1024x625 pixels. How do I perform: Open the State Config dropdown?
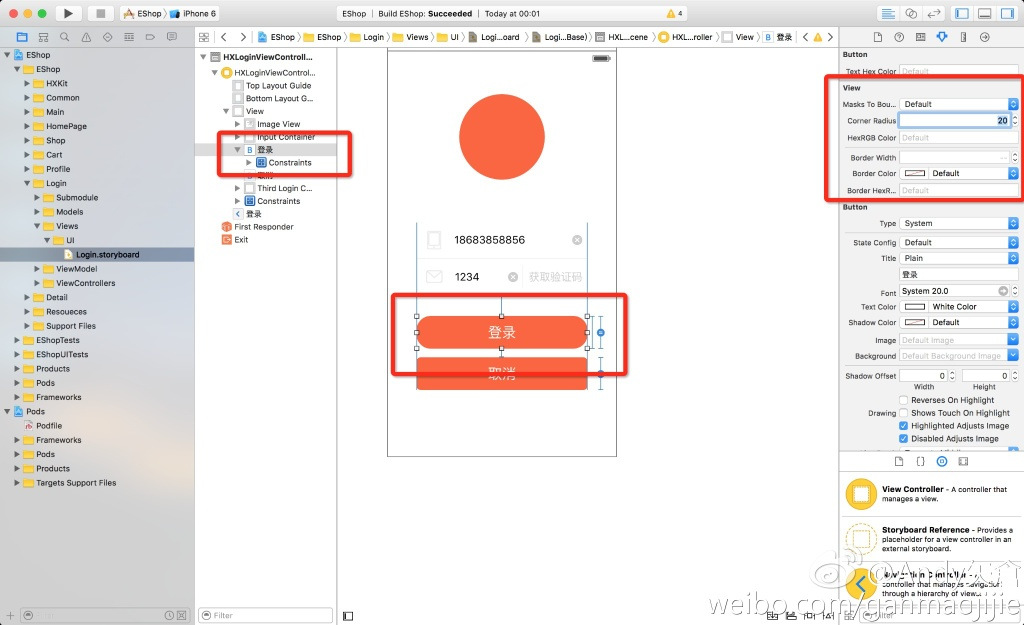coord(959,242)
